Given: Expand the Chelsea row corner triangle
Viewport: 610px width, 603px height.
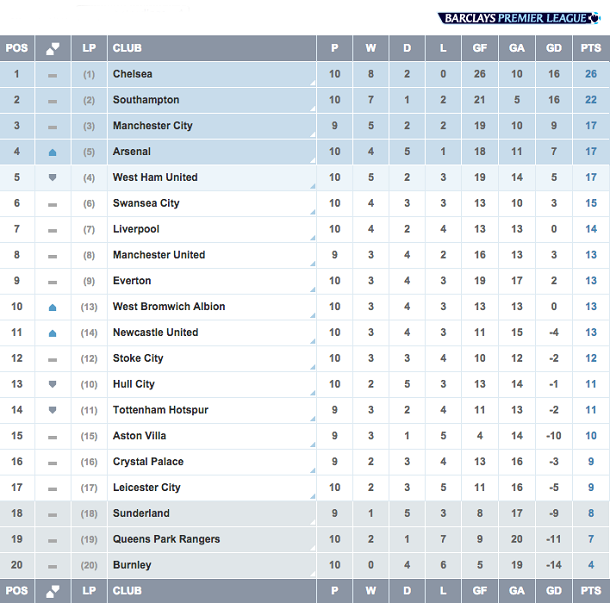Looking at the screenshot, I should point(313,83).
